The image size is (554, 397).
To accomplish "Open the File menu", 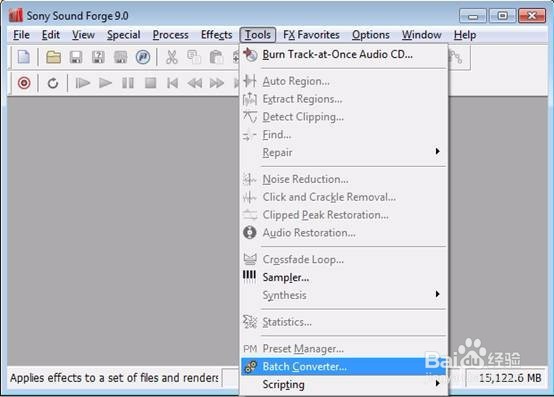I will [21, 35].
